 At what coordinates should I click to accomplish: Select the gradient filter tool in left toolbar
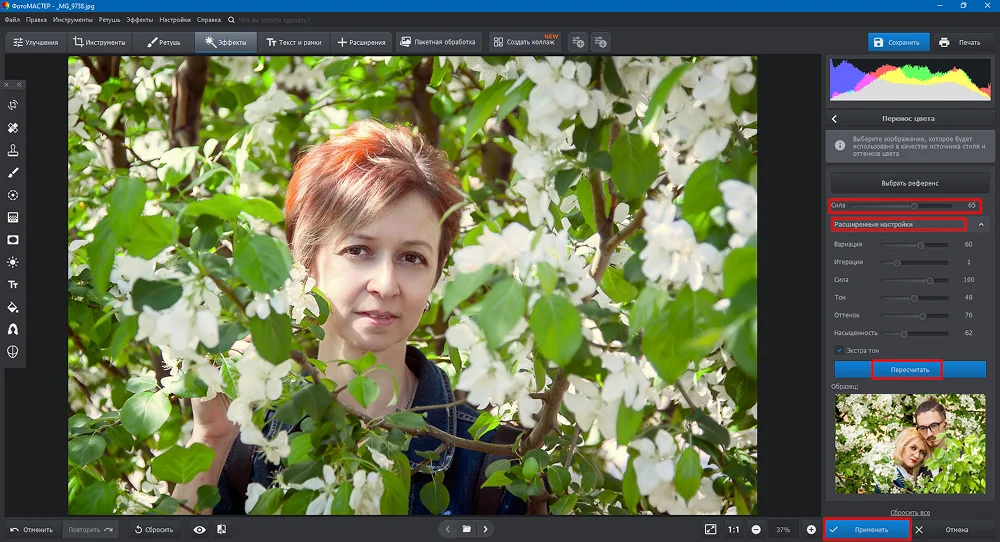click(13, 217)
